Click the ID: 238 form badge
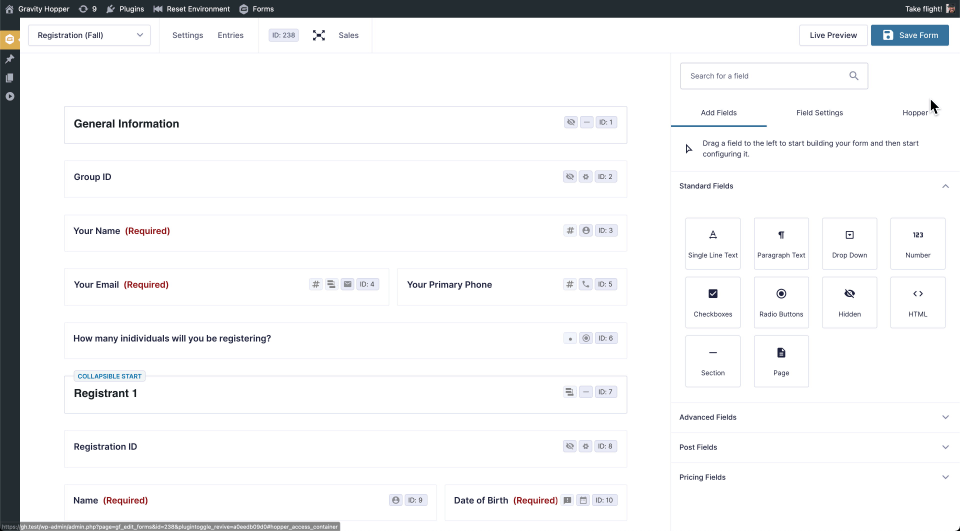 coord(283,36)
